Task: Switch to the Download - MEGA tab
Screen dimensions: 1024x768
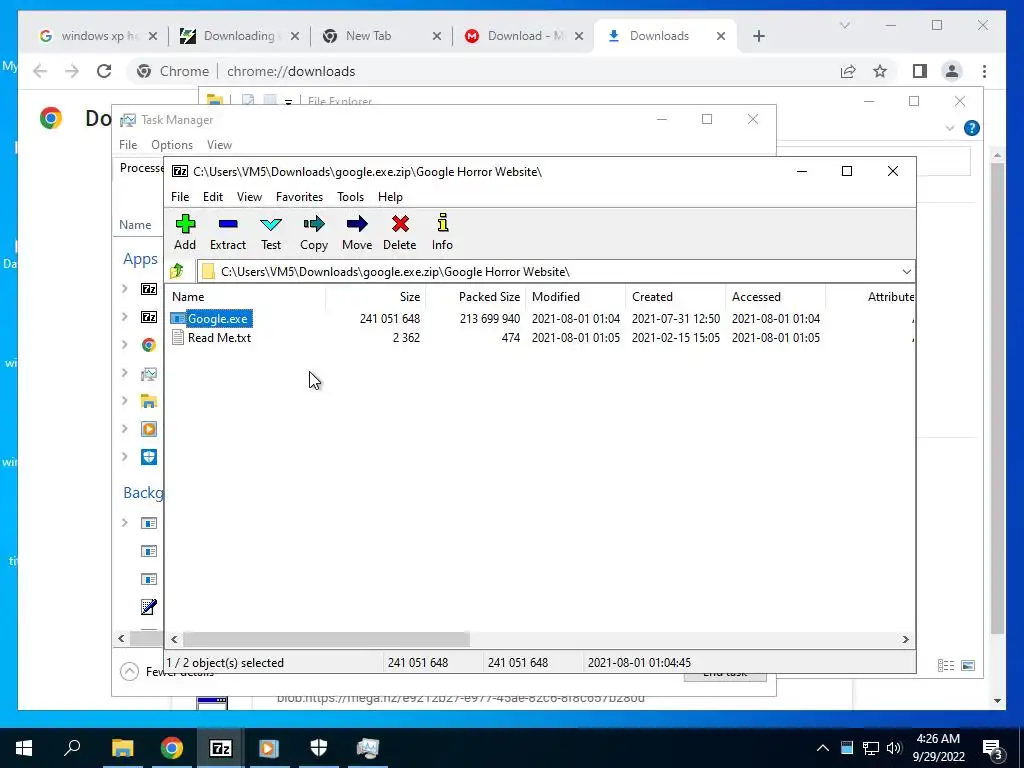Action: (524, 36)
